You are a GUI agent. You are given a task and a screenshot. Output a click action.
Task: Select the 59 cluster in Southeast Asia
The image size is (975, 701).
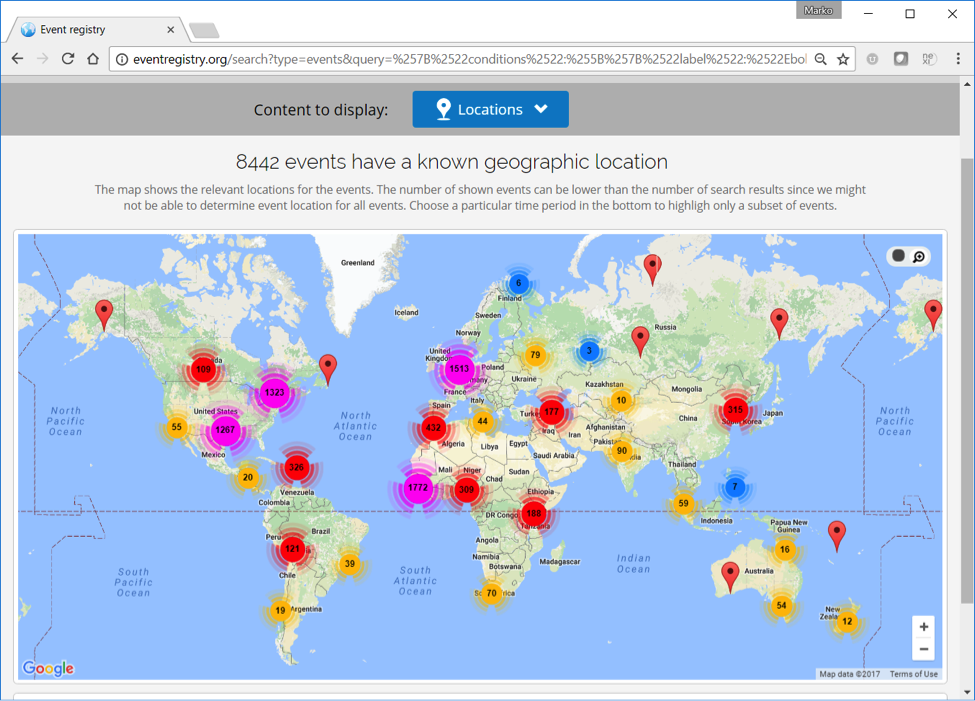tap(683, 503)
